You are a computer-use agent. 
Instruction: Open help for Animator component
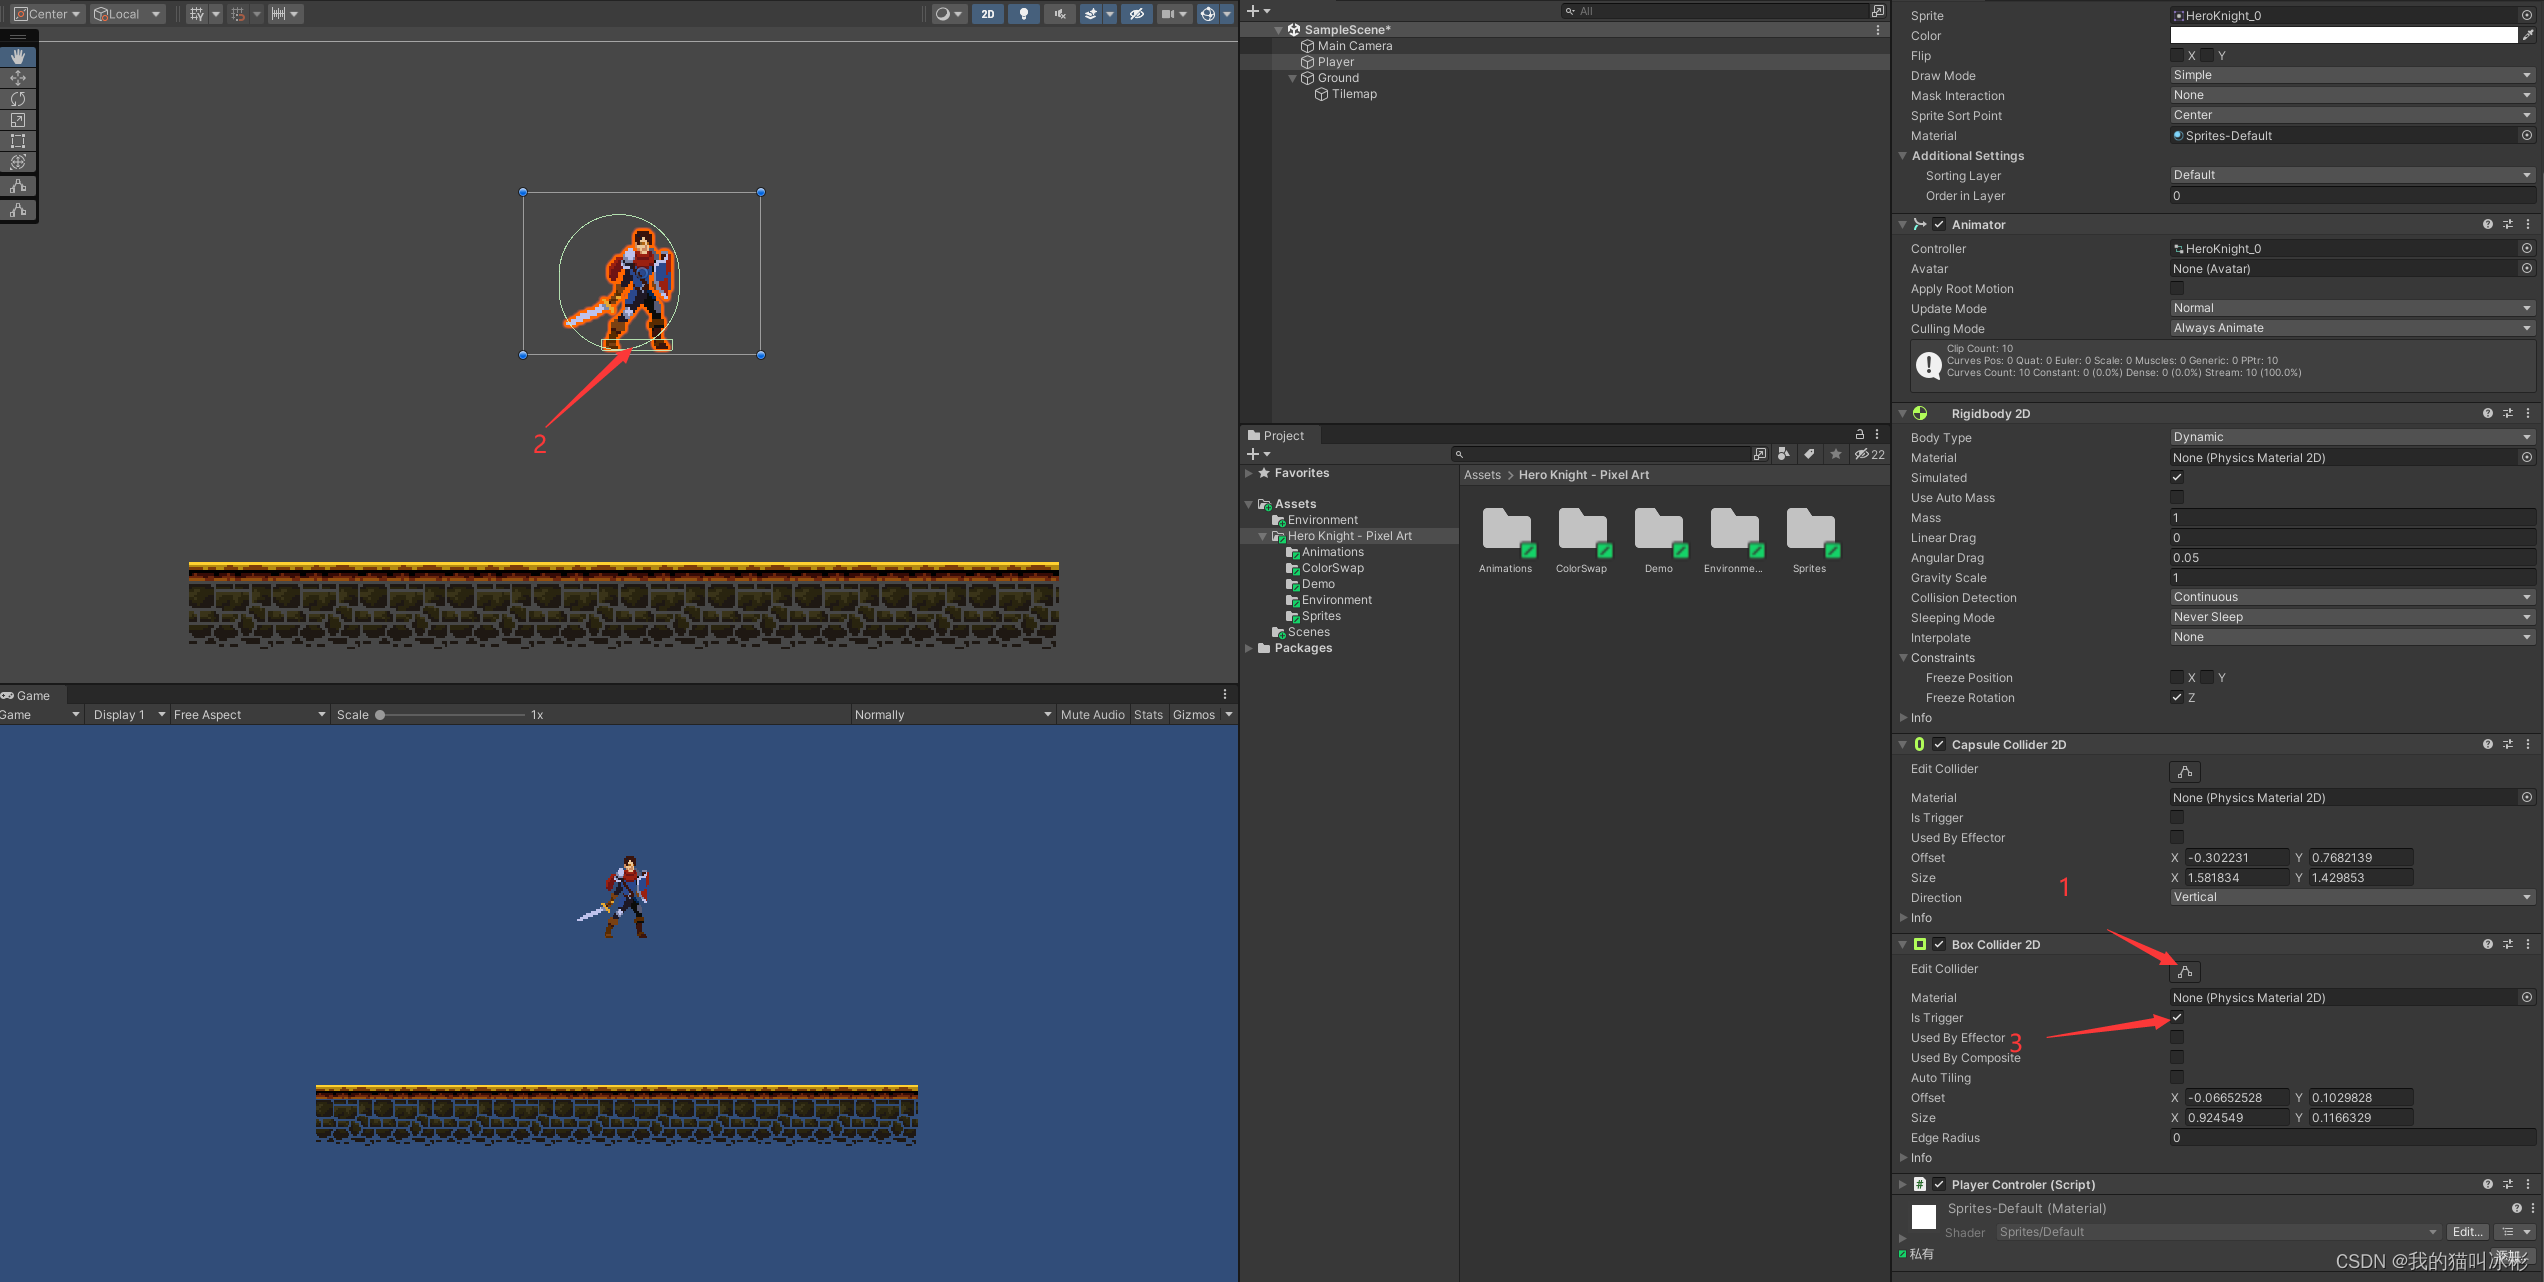tap(2487, 225)
